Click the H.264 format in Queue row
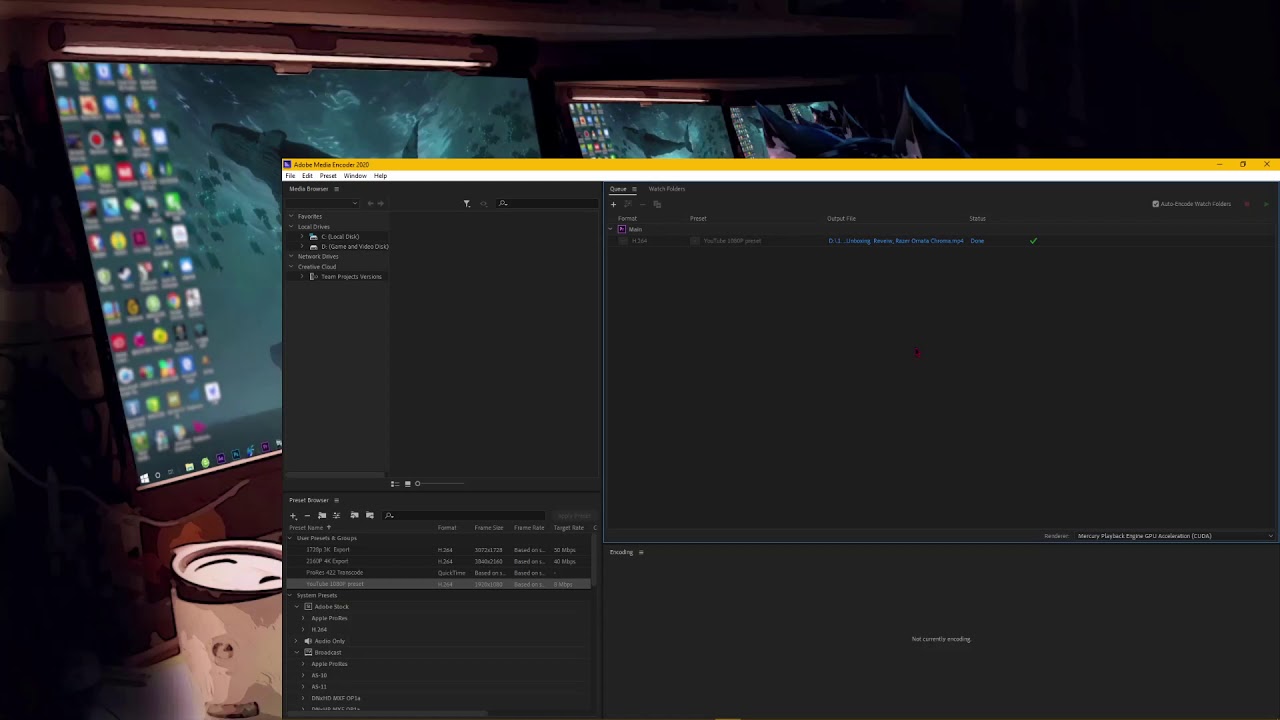1280x720 pixels. coord(639,241)
